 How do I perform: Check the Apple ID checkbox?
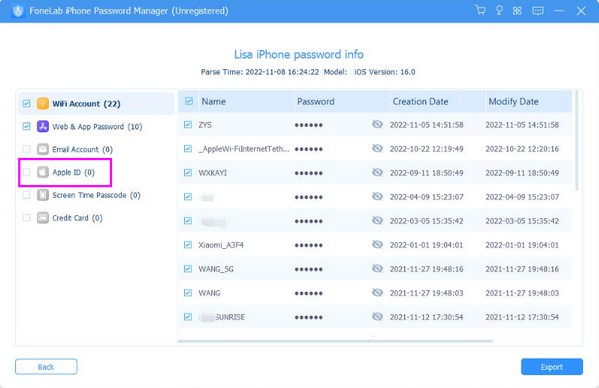pyautogui.click(x=26, y=172)
